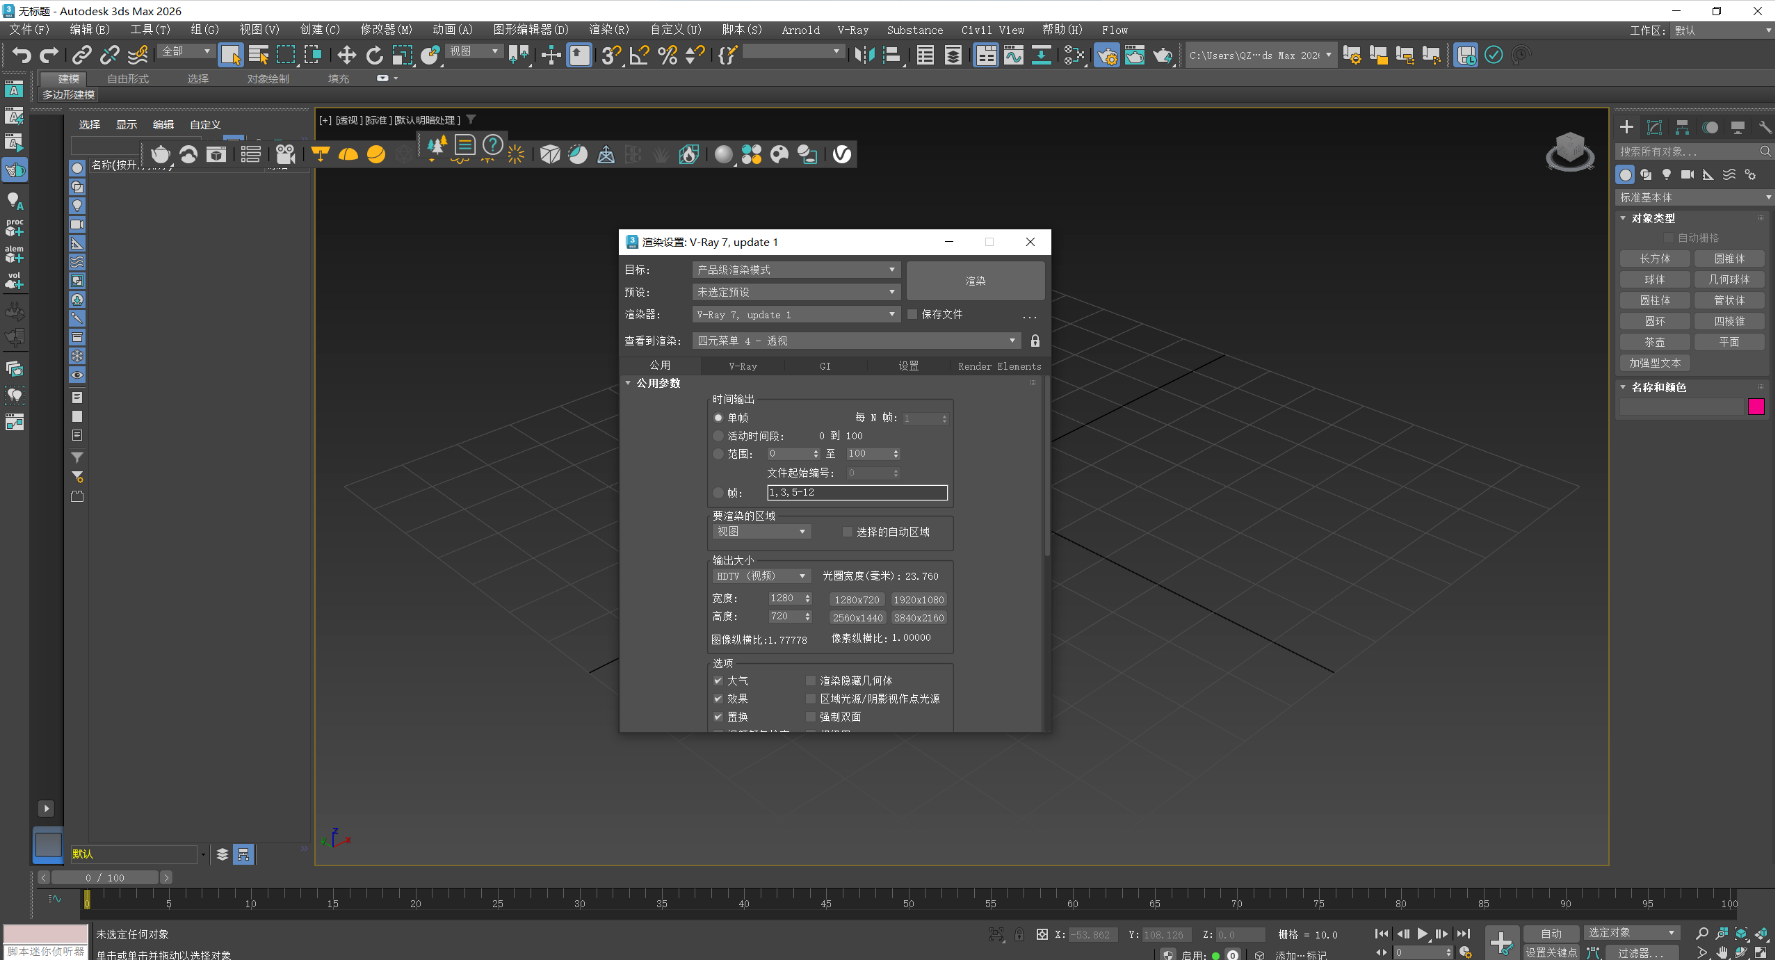Click the V-Ray sun light icon

pyautogui.click(x=516, y=154)
